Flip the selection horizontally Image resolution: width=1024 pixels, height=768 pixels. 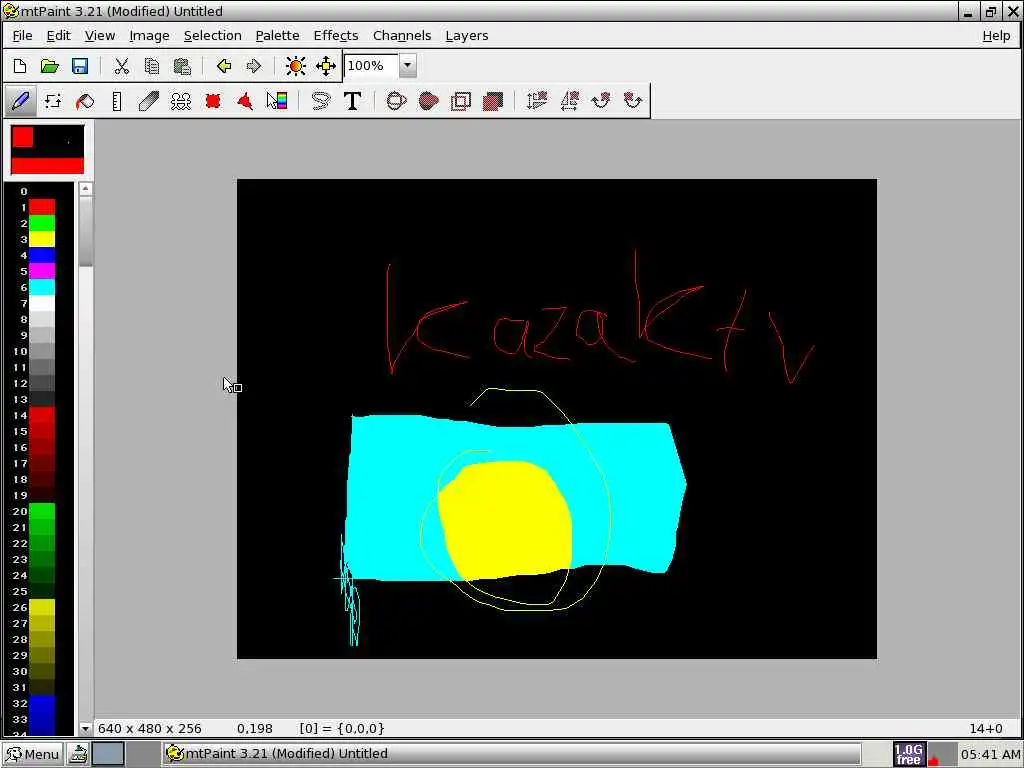[569, 101]
